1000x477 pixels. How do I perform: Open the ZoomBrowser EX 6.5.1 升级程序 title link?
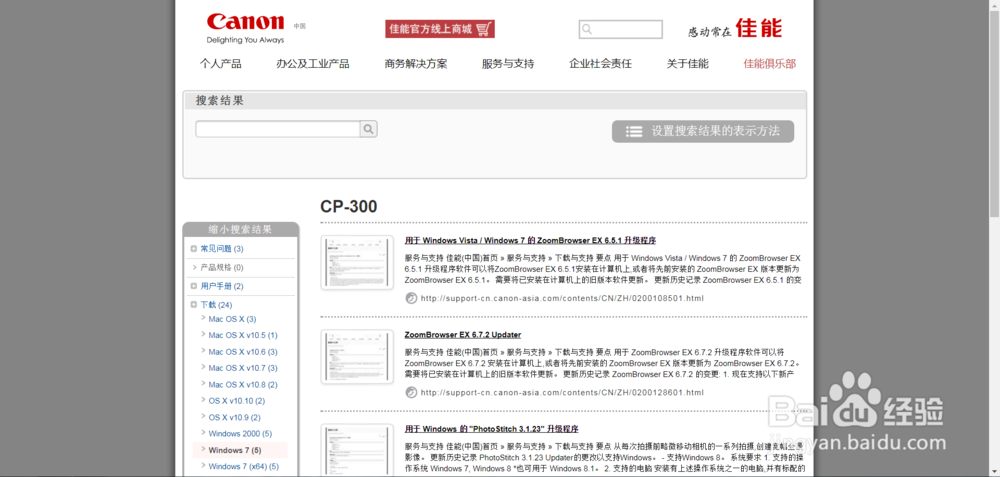tap(531, 240)
